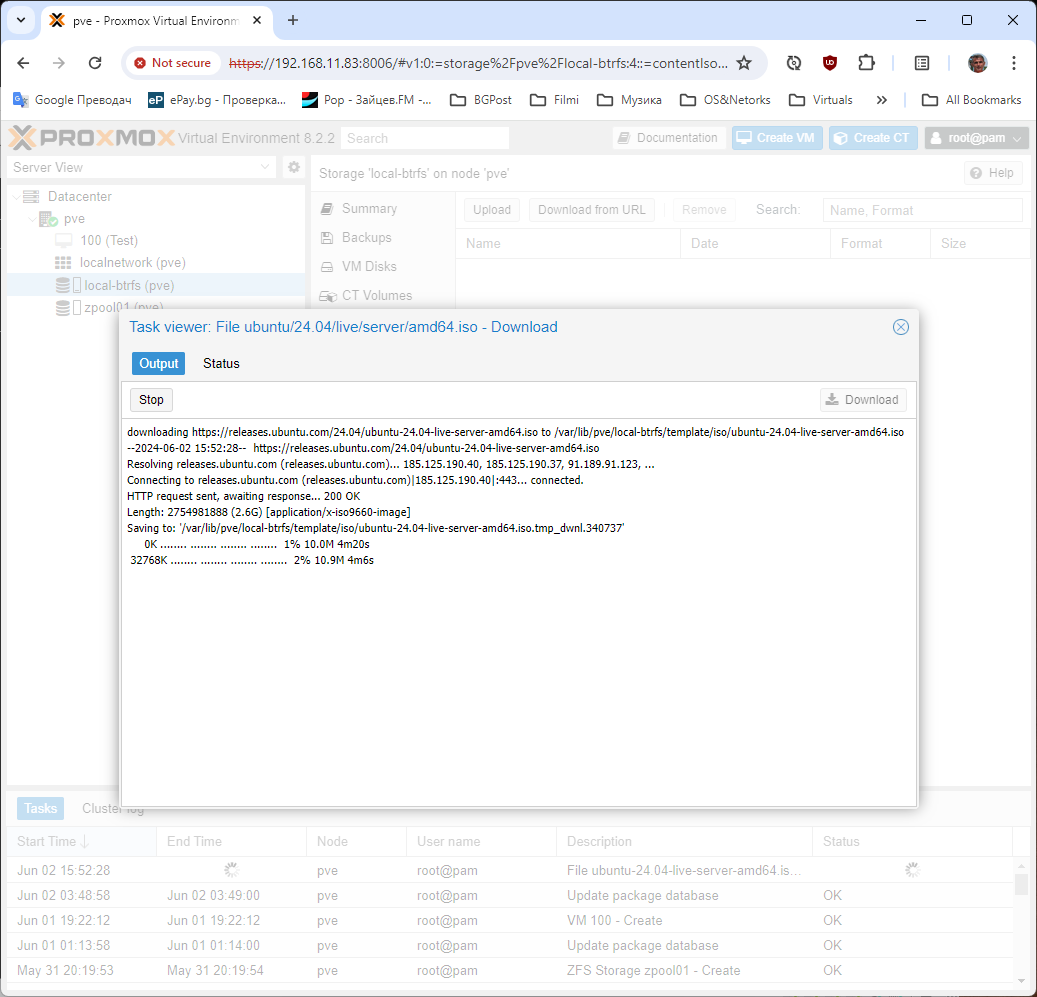
Task: Sort by Size column header
Action: point(979,243)
